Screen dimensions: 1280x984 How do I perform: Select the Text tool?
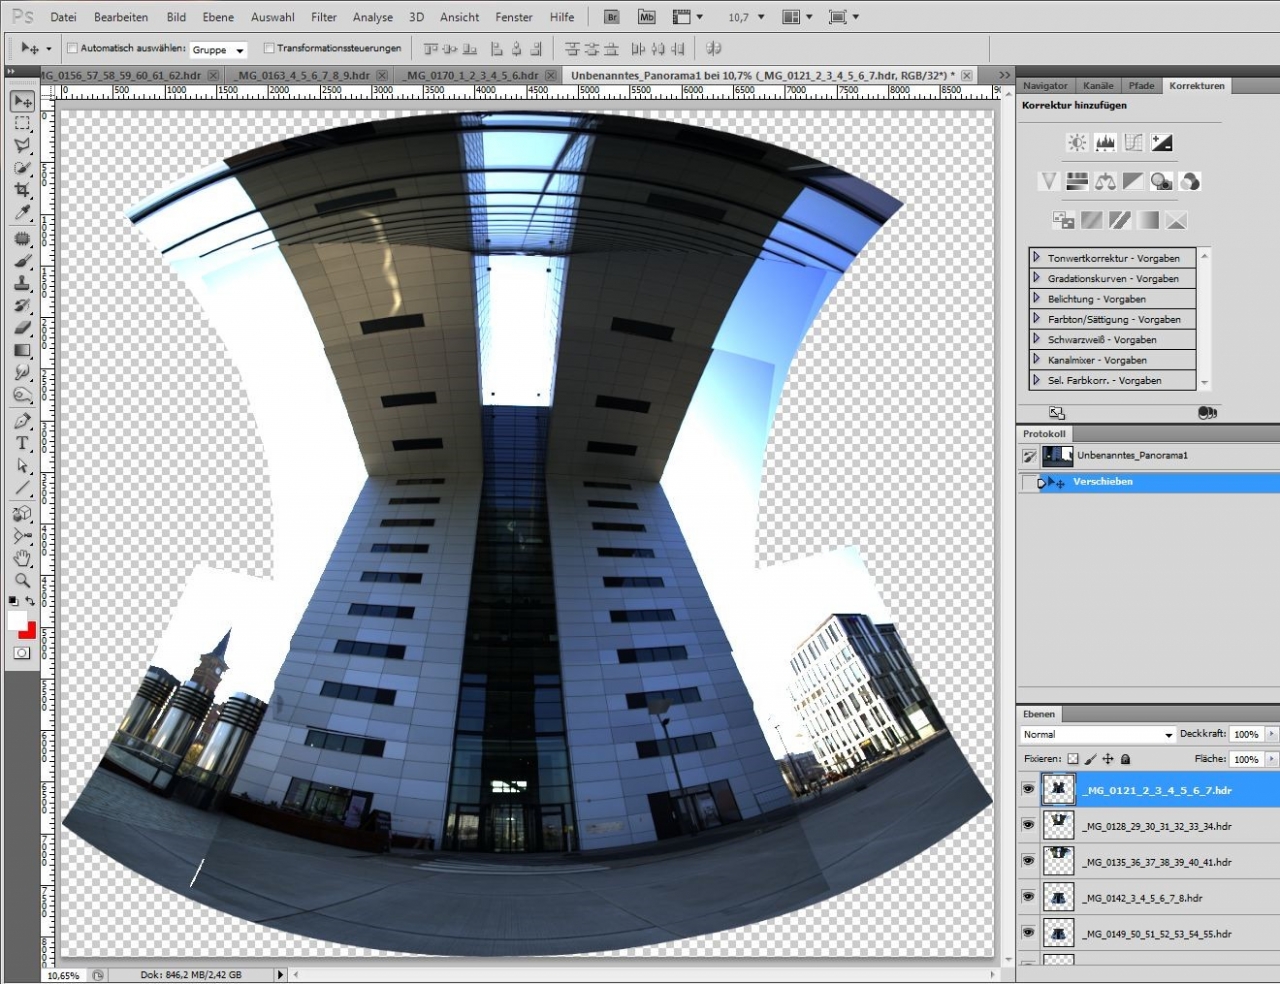coord(22,443)
